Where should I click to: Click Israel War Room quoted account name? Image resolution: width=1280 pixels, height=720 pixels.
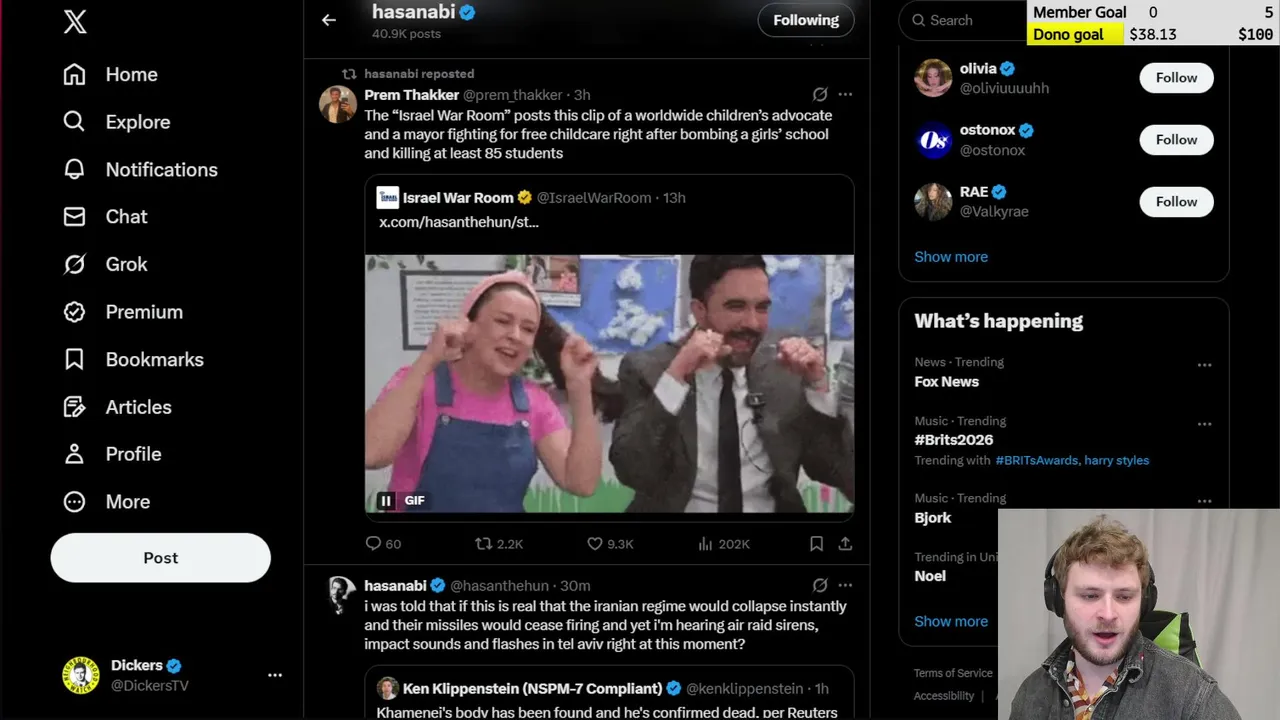tap(458, 198)
